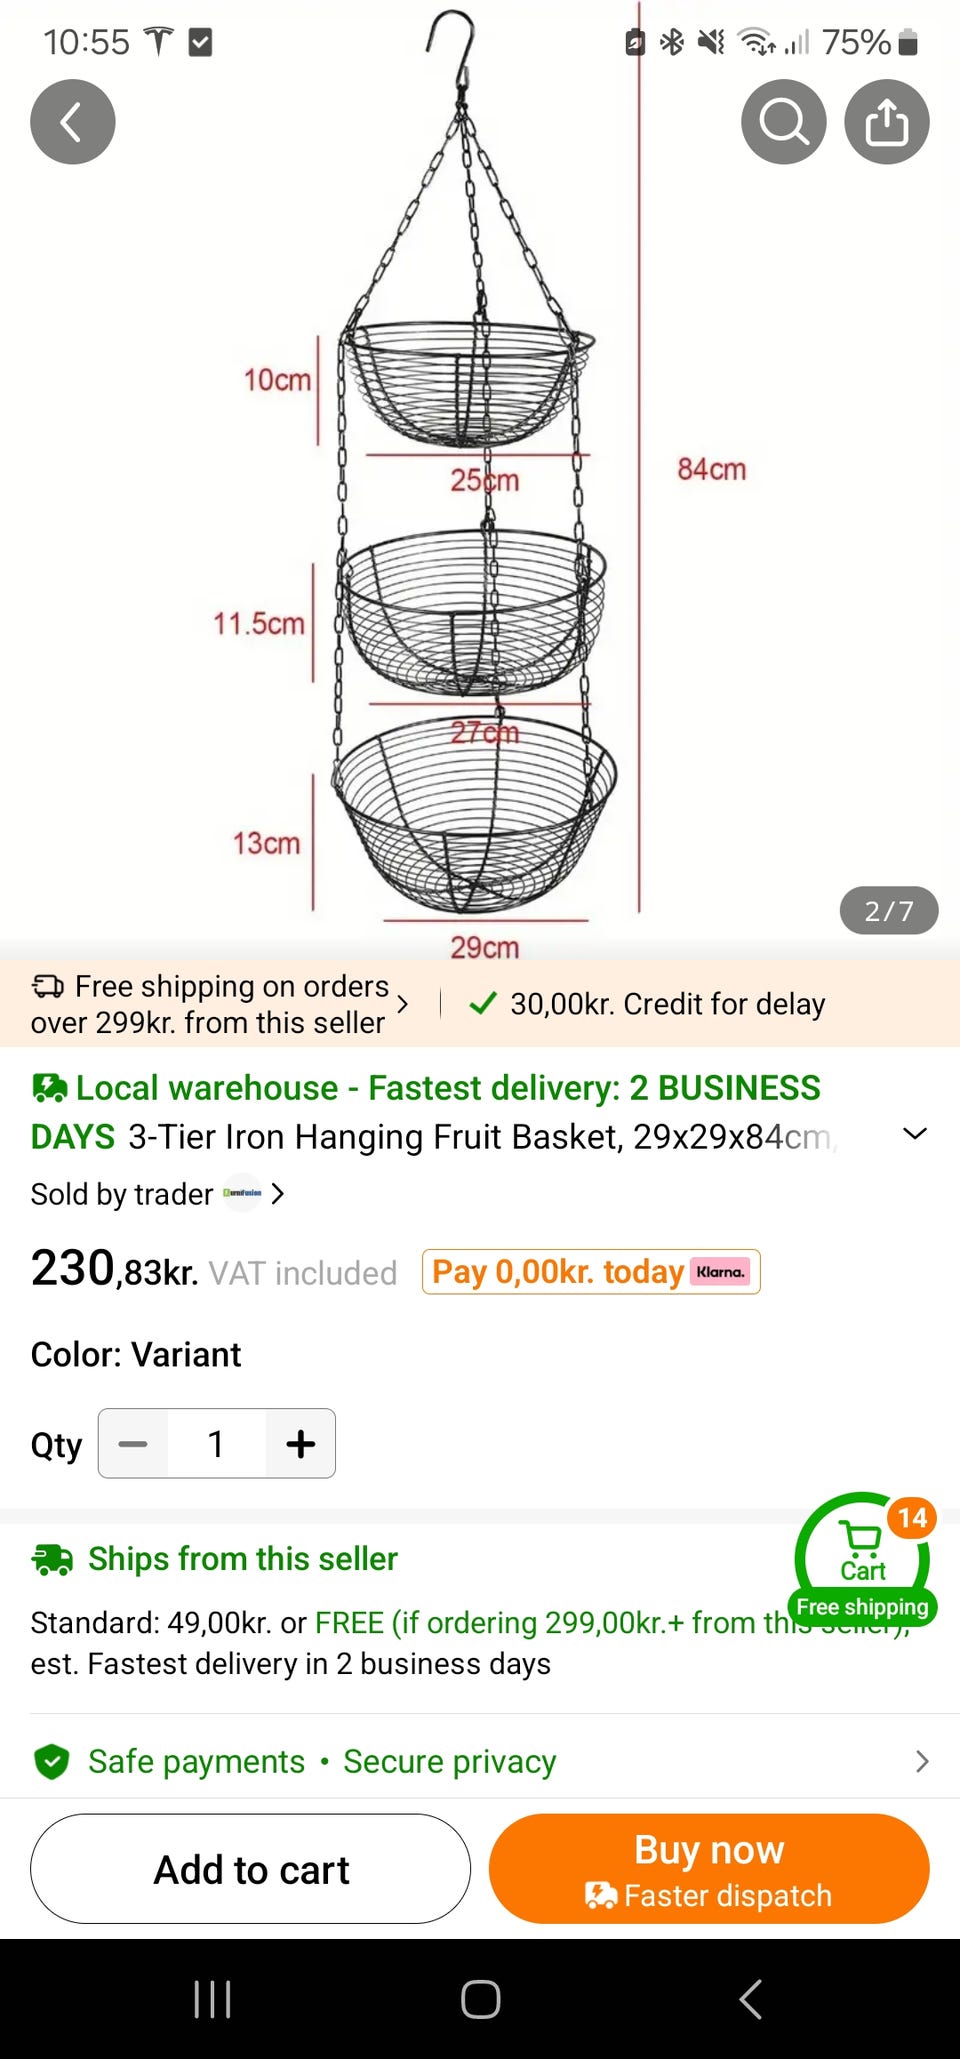Open free shipping details chevron
Viewport: 960px width, 2059px height.
point(402,1004)
